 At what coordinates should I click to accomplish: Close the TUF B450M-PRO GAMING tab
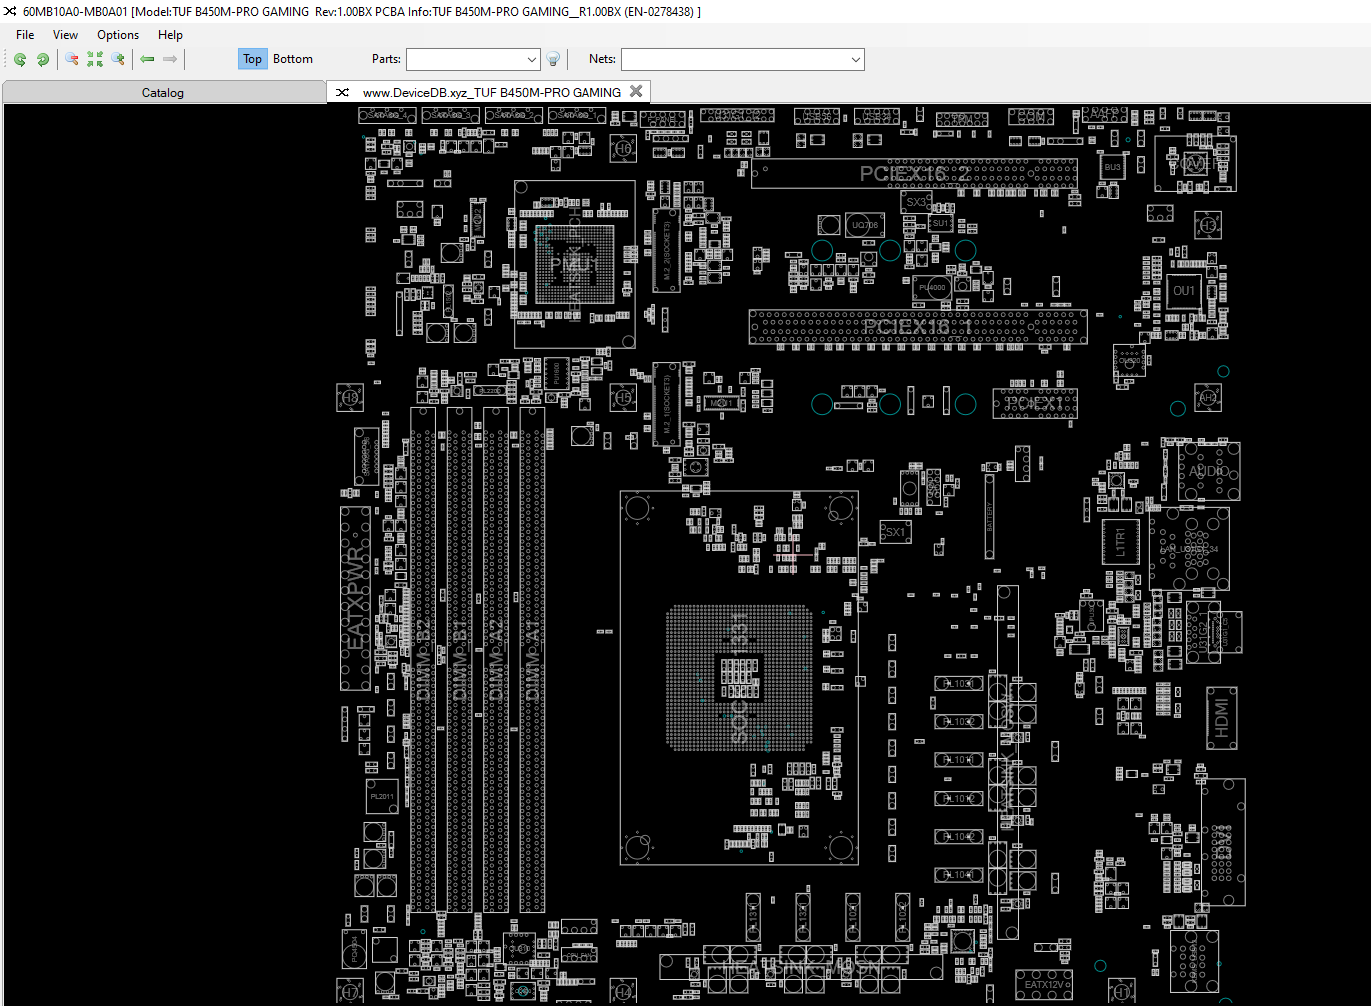636,91
